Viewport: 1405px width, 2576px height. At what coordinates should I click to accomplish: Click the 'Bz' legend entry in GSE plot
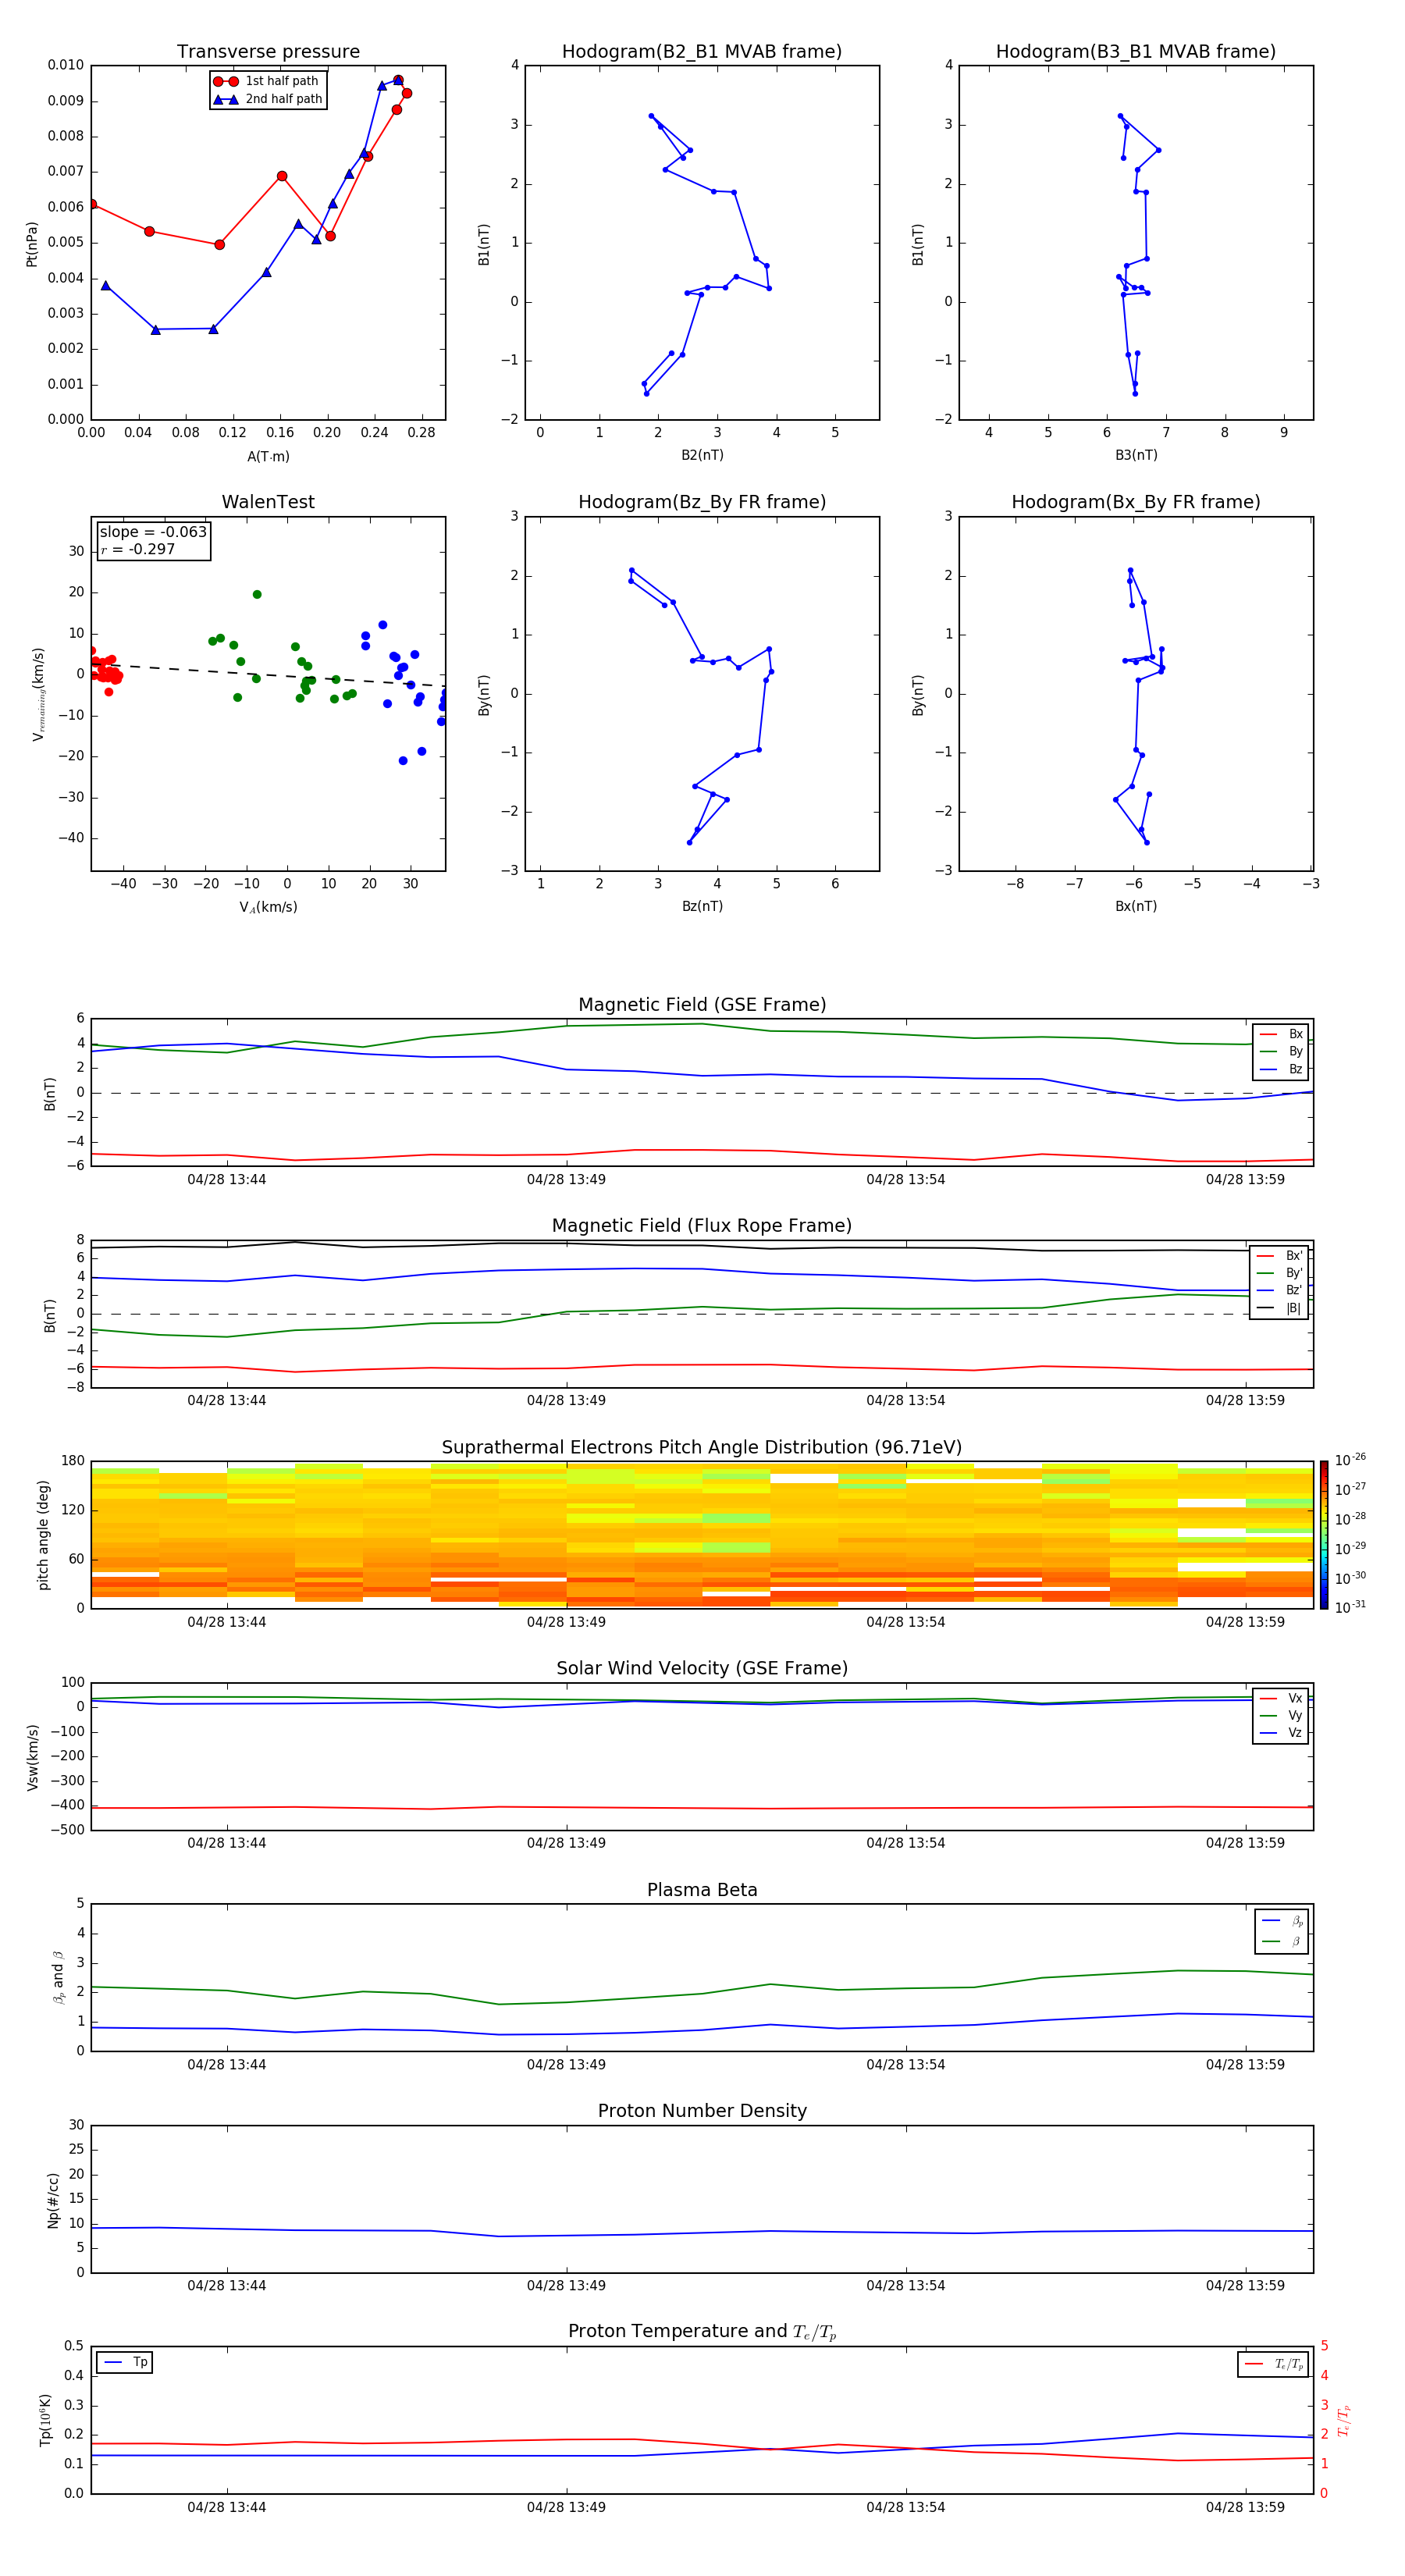coord(1282,1069)
